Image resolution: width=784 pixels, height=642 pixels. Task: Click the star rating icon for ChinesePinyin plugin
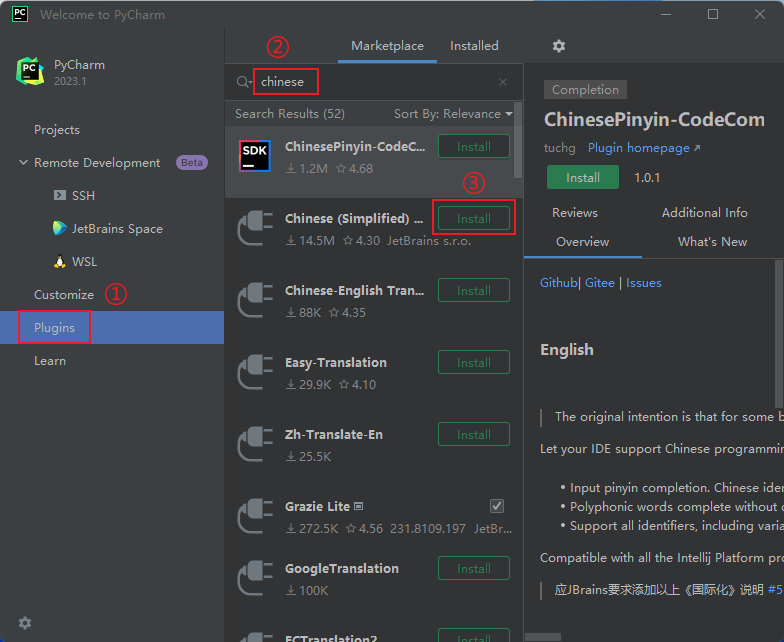[x=341, y=168]
